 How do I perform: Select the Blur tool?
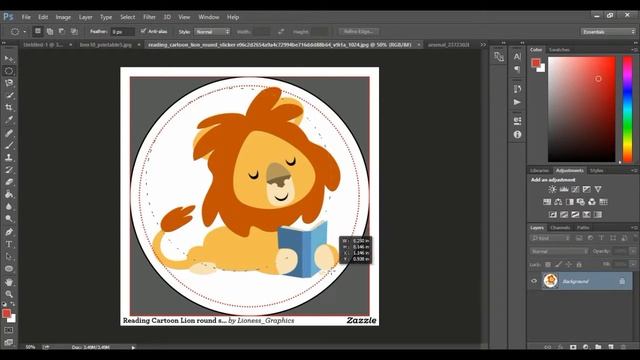coord(9,207)
